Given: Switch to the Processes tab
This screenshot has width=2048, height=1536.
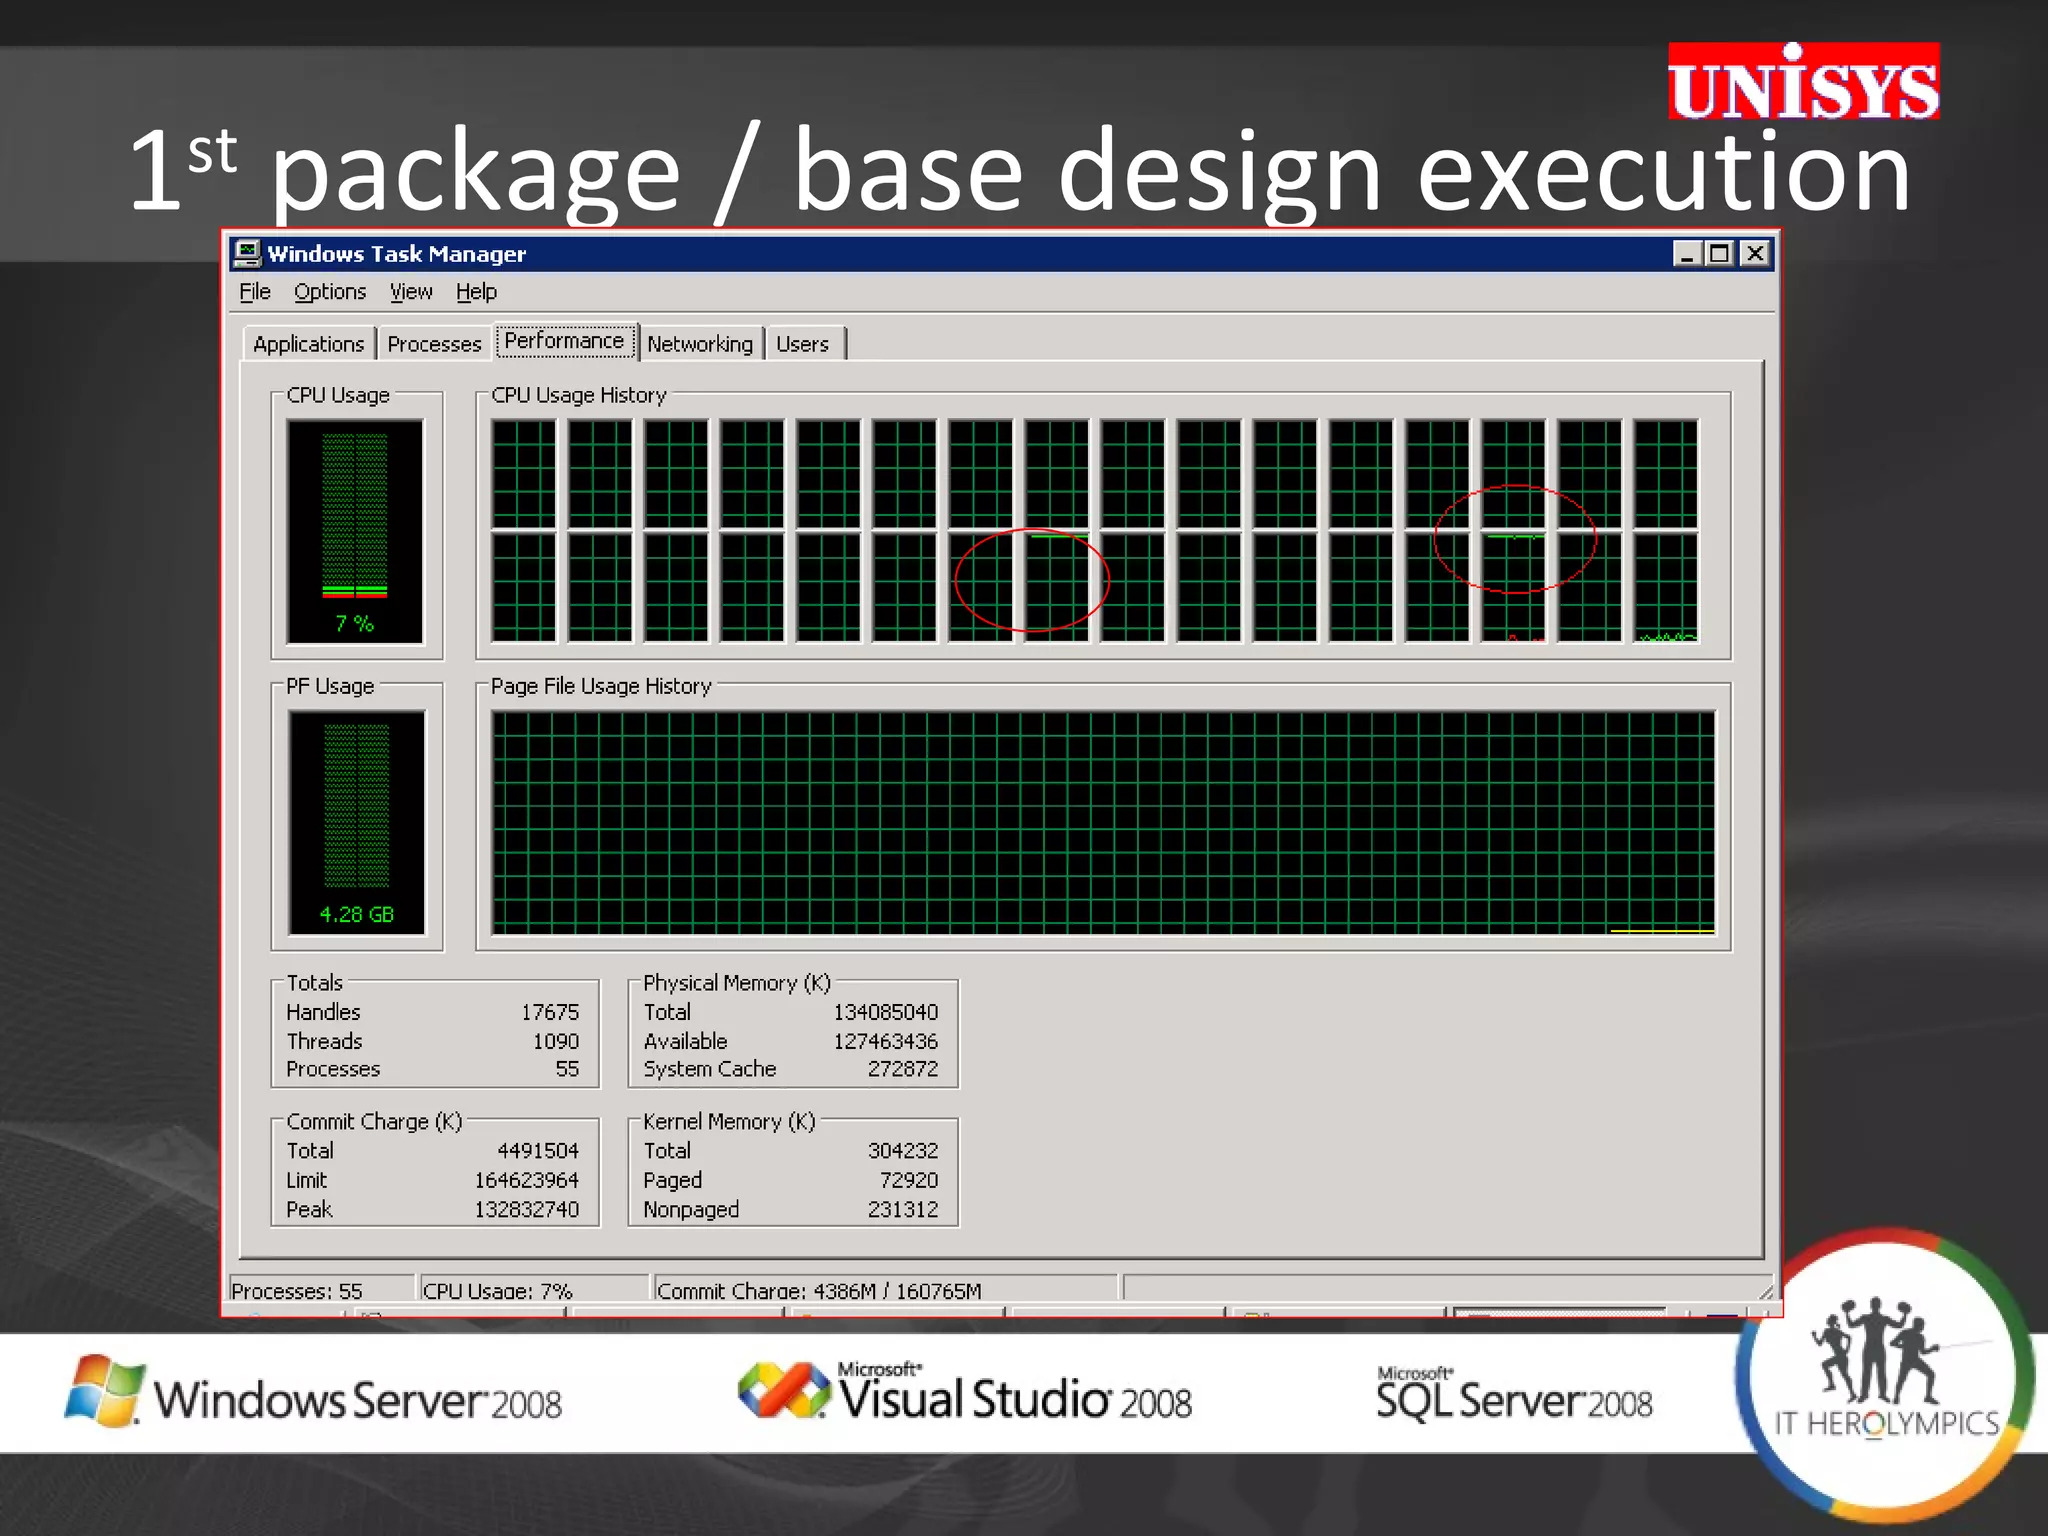Looking at the screenshot, I should coord(434,344).
